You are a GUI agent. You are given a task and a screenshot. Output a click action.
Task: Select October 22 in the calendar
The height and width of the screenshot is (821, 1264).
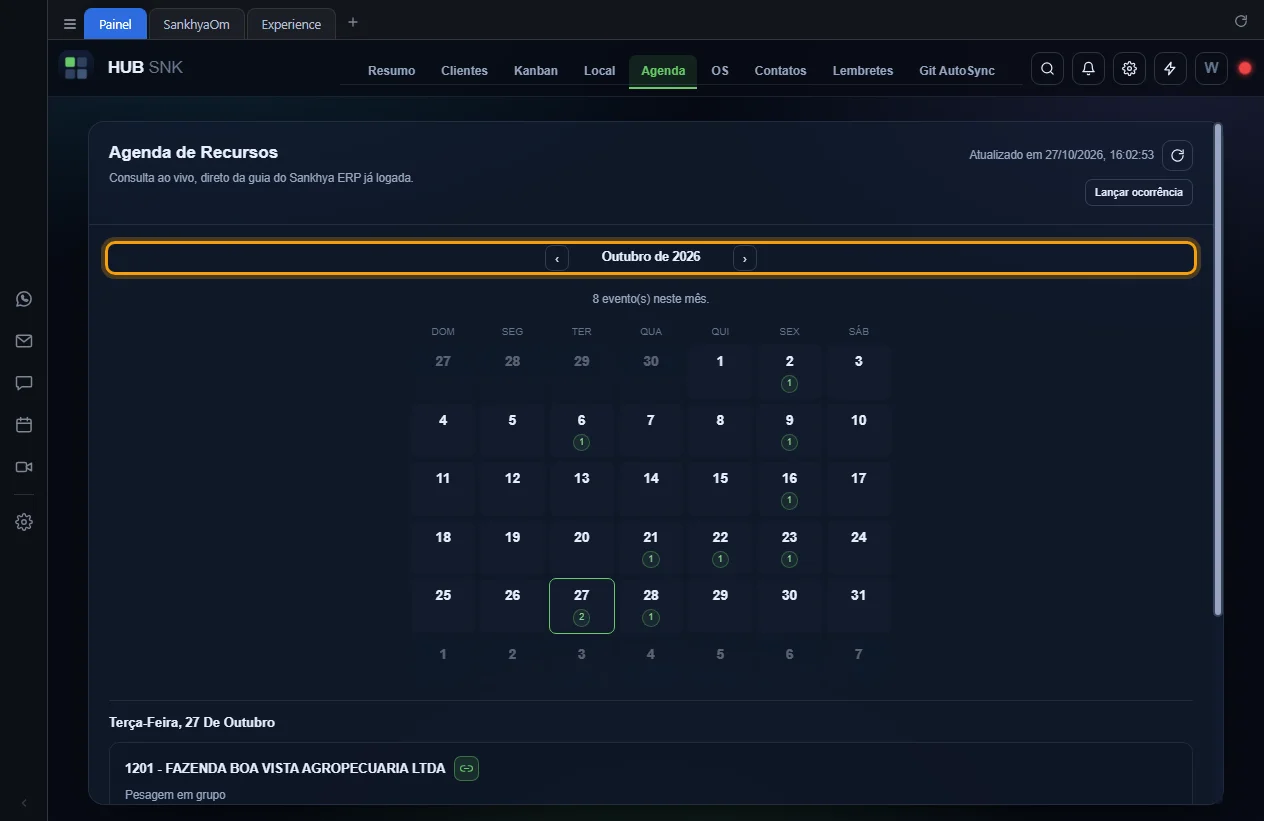(720, 547)
